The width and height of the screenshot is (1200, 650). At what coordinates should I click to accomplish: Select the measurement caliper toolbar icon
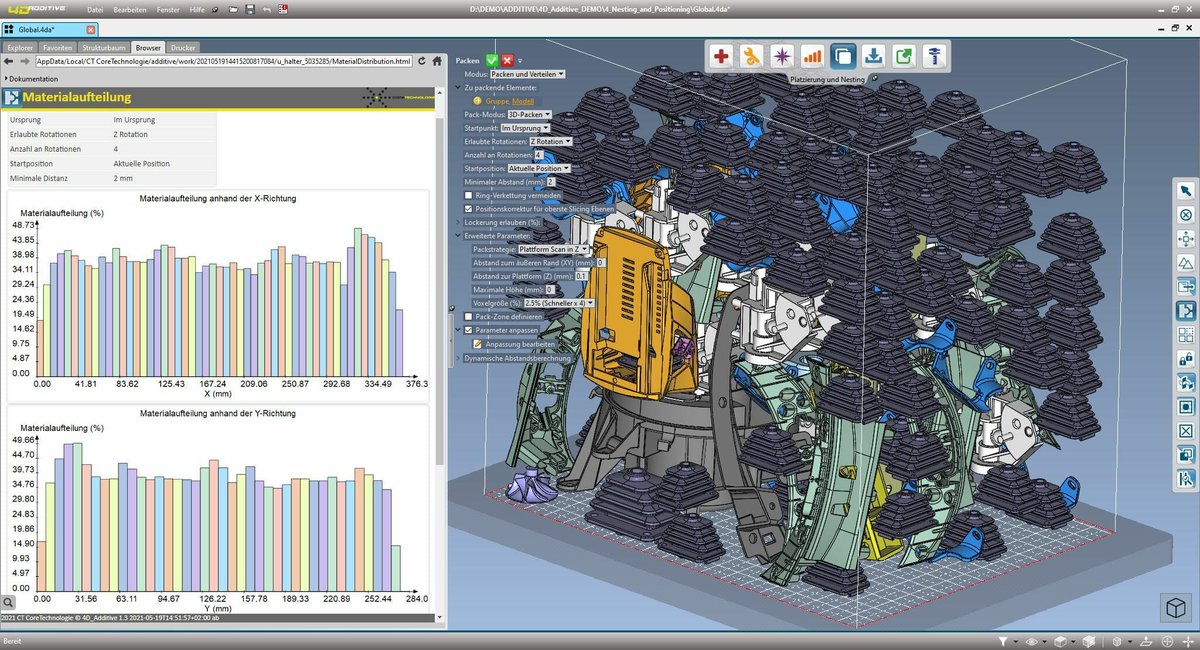(x=935, y=56)
